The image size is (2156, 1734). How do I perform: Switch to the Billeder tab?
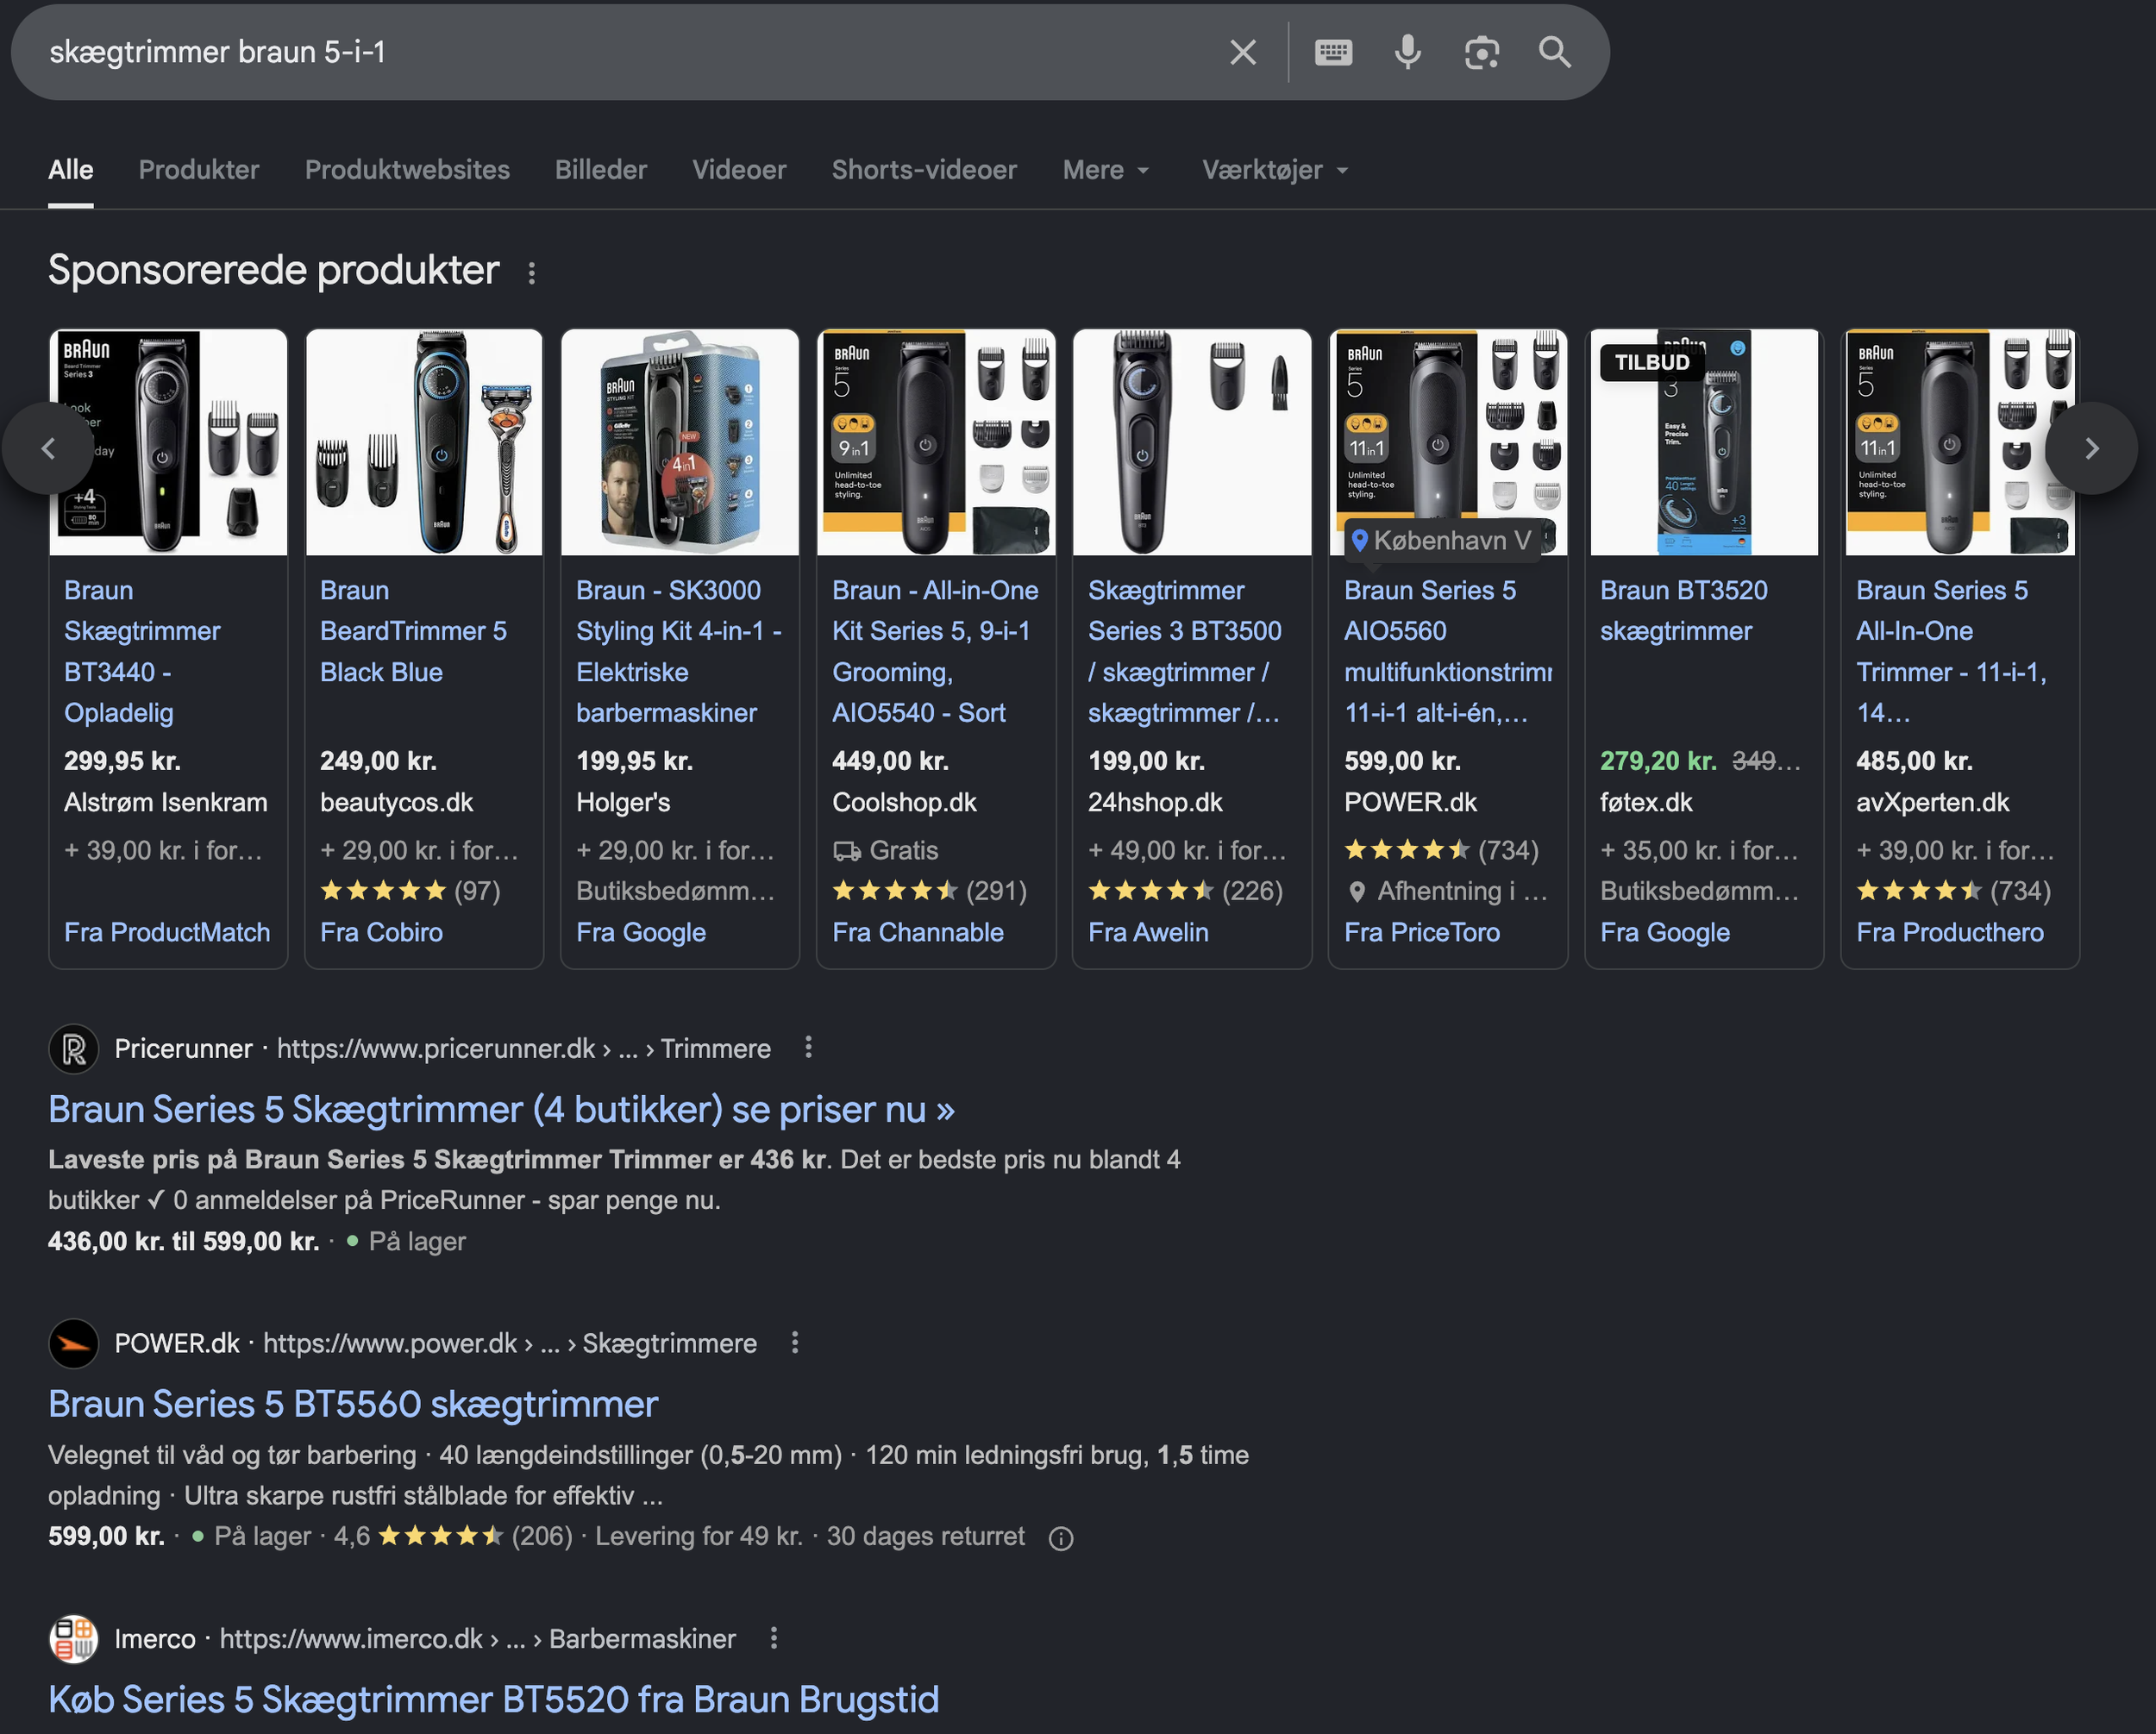[x=601, y=170]
